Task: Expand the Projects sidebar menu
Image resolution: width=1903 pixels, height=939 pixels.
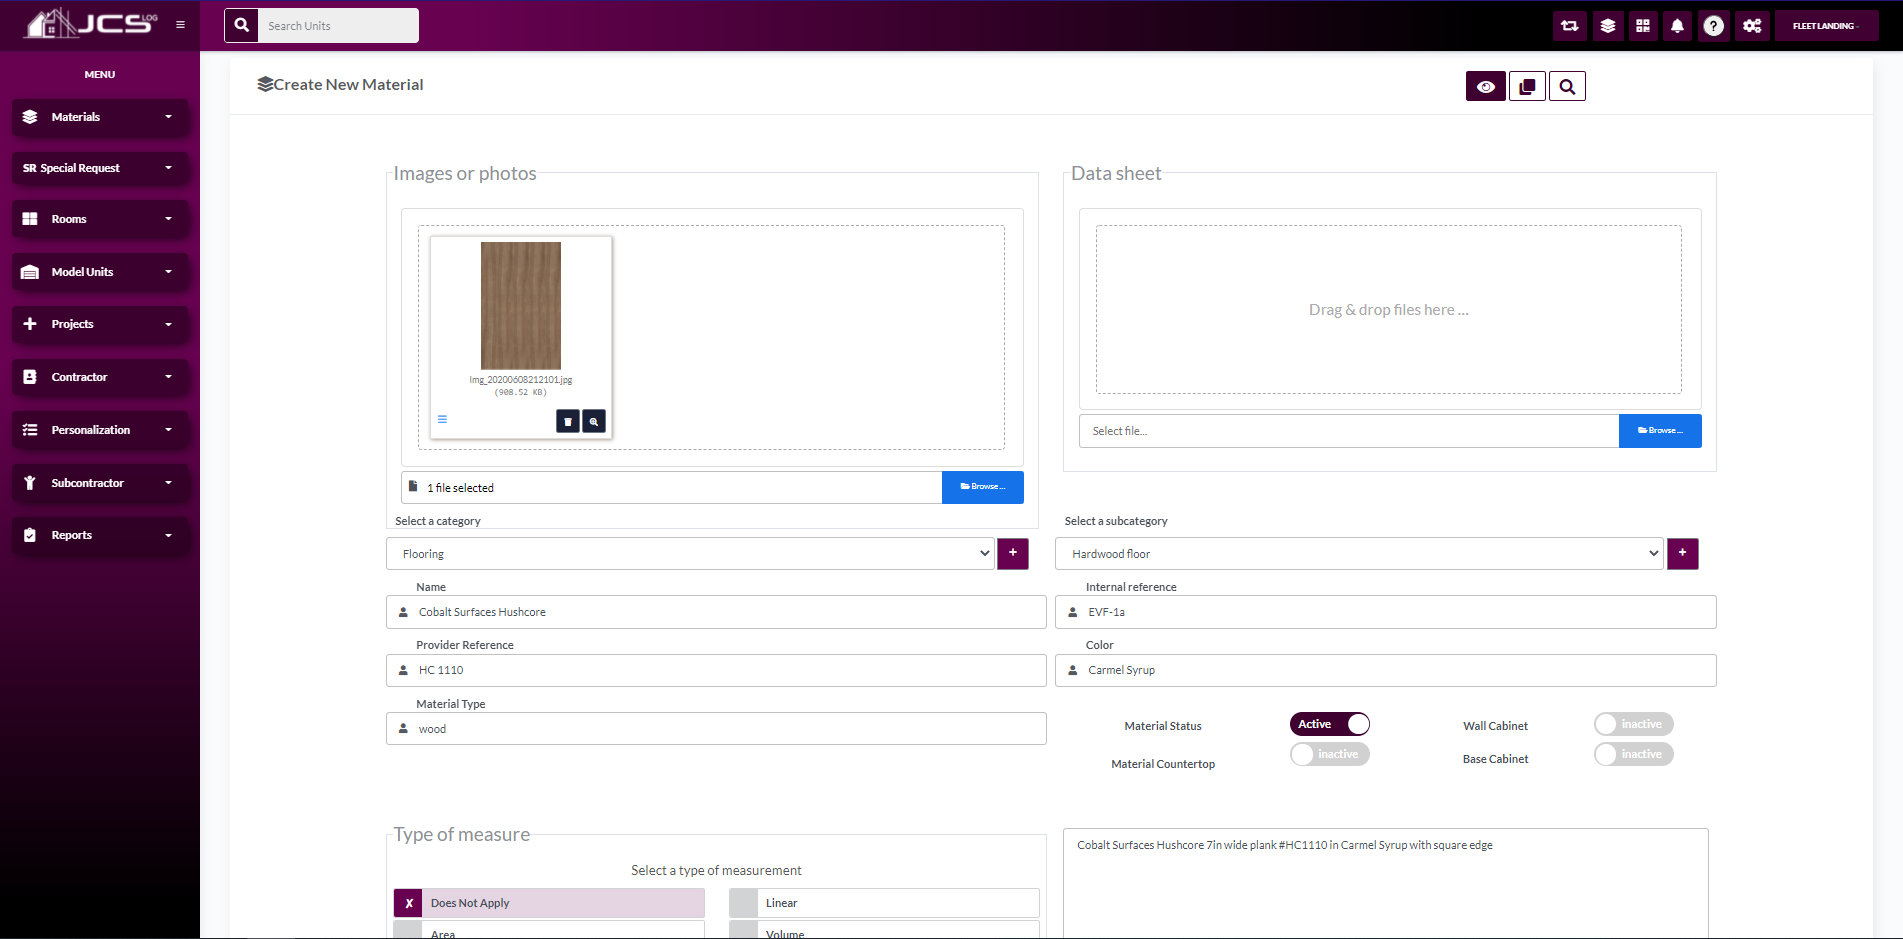Action: point(100,324)
